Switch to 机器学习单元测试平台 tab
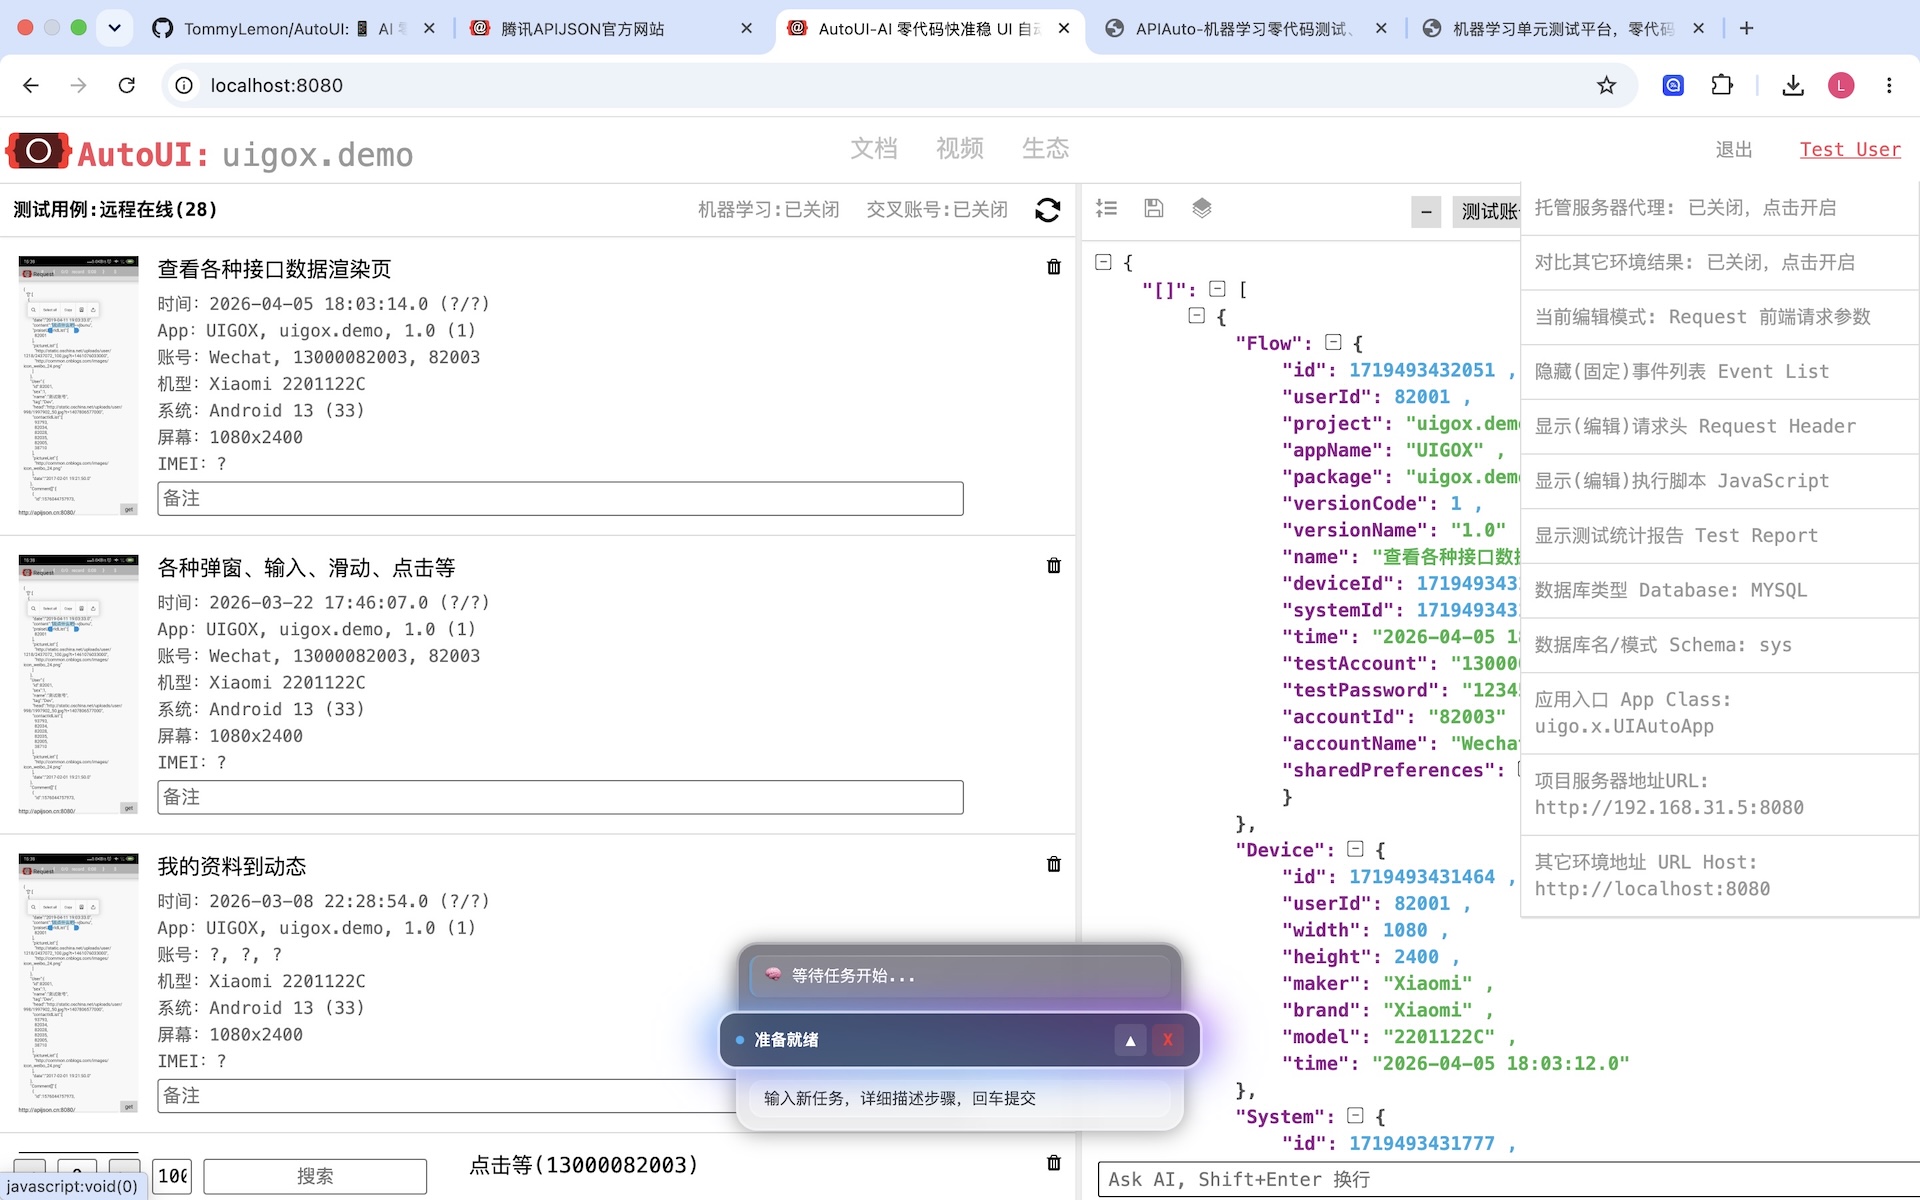 pos(1562,28)
